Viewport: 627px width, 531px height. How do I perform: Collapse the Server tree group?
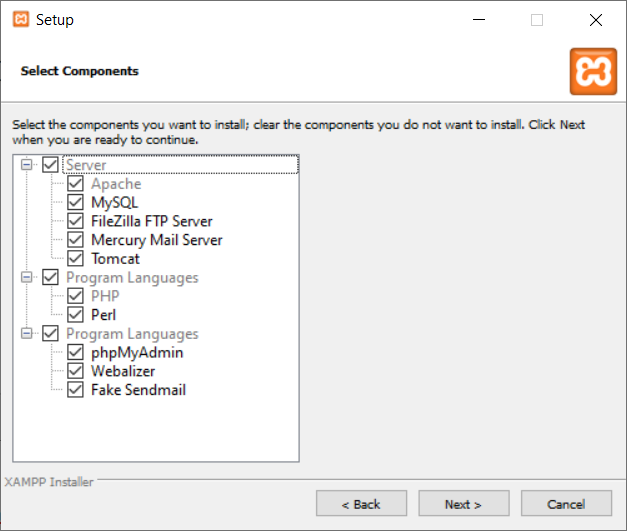point(26,165)
